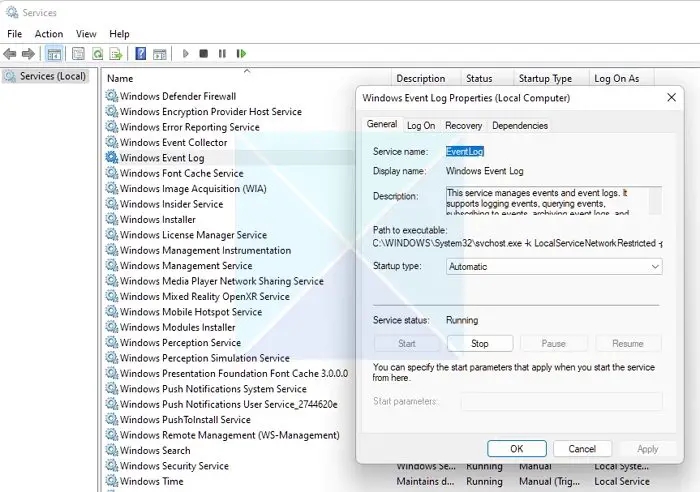The width and height of the screenshot is (700, 492).
Task: Click the gear icon beside Windows Installer
Action: pyautogui.click(x=112, y=219)
